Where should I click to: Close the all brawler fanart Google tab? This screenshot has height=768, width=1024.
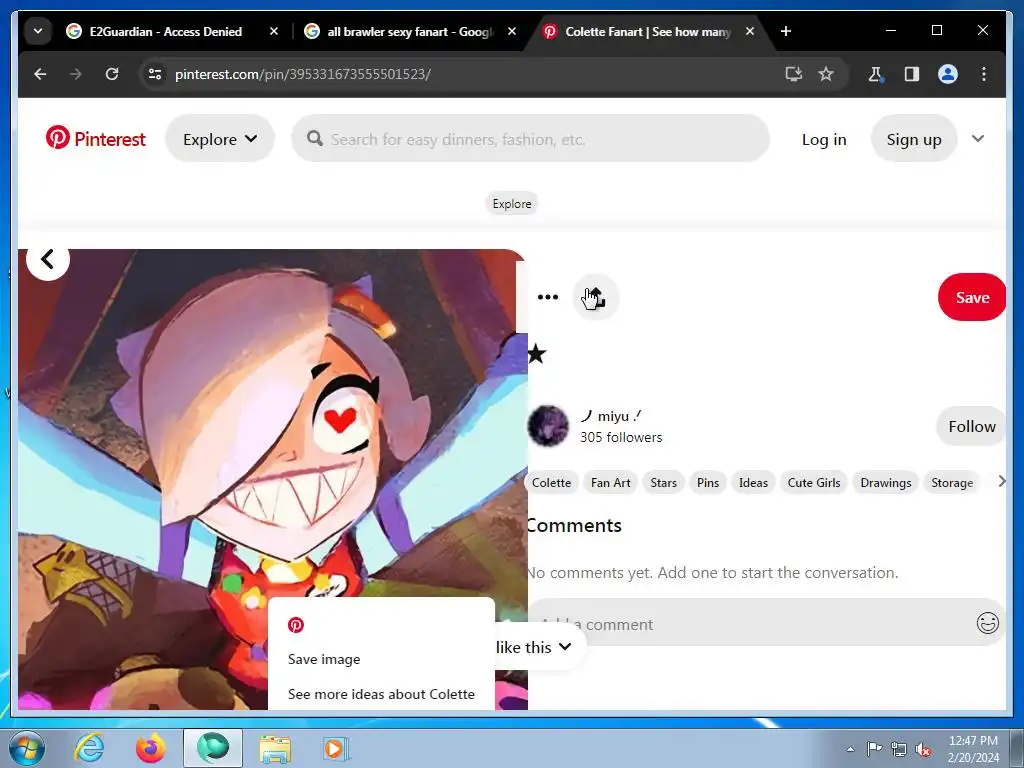pos(512,31)
